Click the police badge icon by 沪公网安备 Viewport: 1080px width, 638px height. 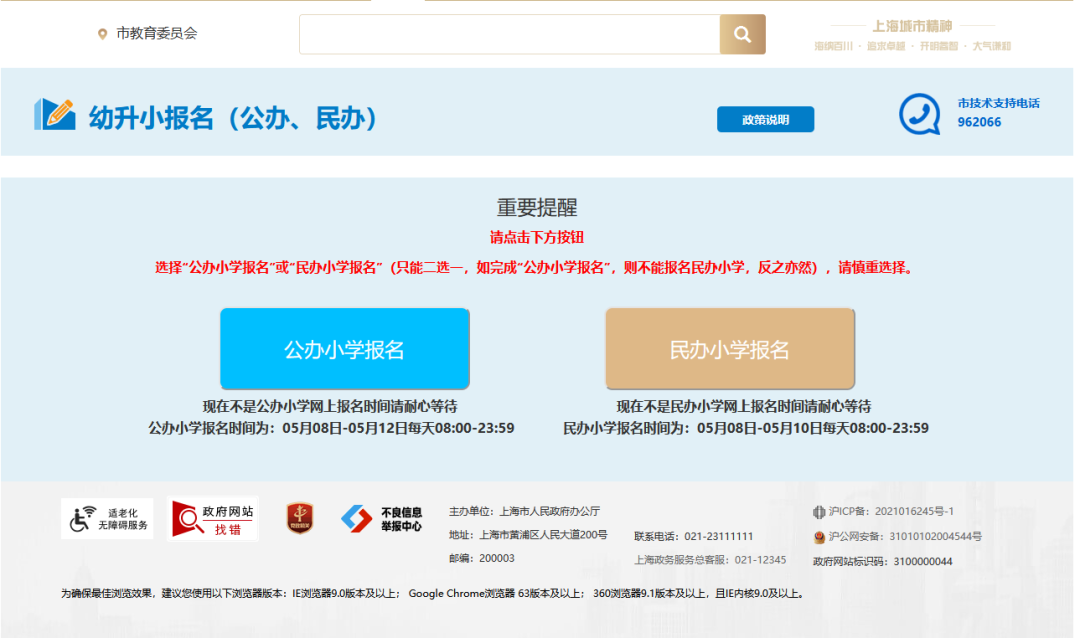[x=819, y=537]
